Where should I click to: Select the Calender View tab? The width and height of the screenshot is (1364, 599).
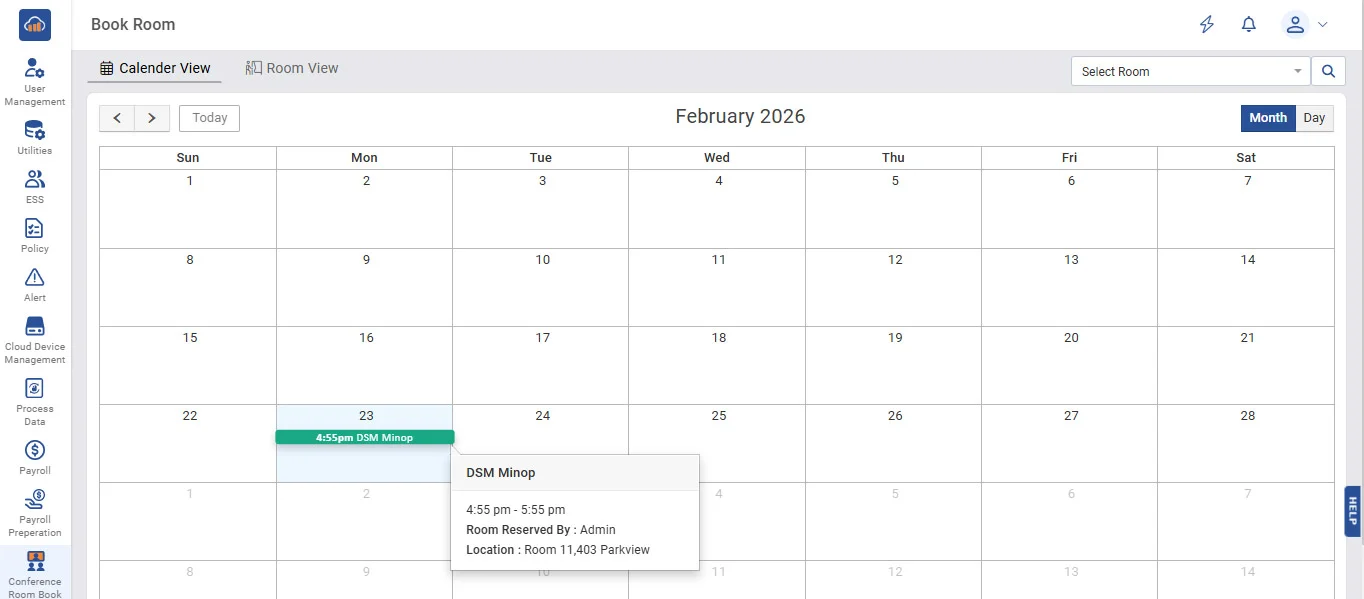click(x=155, y=68)
